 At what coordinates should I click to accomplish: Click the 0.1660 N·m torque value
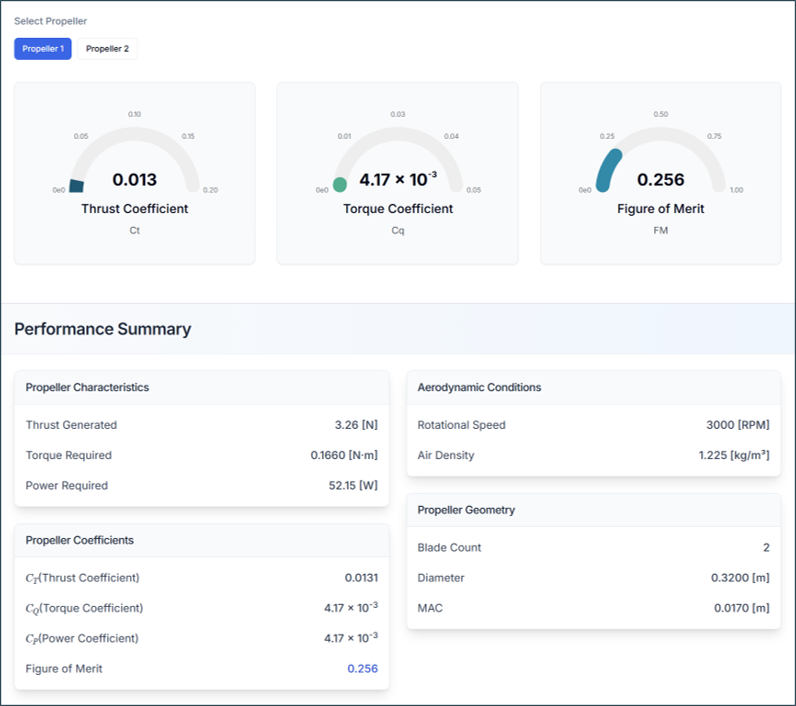click(x=344, y=455)
